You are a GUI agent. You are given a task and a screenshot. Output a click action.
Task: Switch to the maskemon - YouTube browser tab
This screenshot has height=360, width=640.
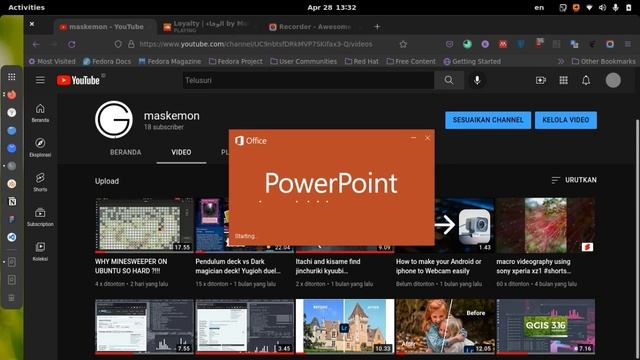105,27
